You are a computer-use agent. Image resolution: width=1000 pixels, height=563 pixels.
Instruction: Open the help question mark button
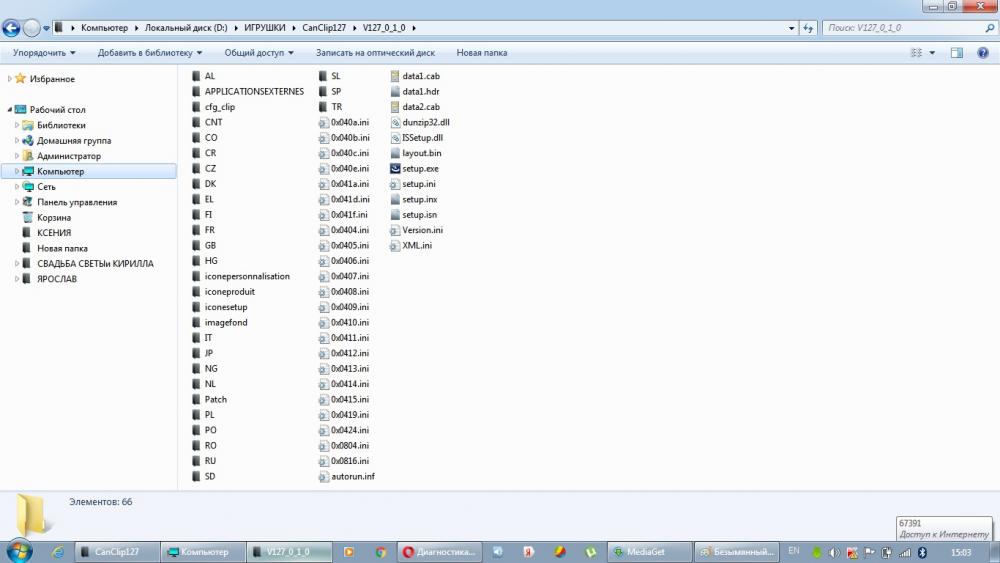click(983, 53)
